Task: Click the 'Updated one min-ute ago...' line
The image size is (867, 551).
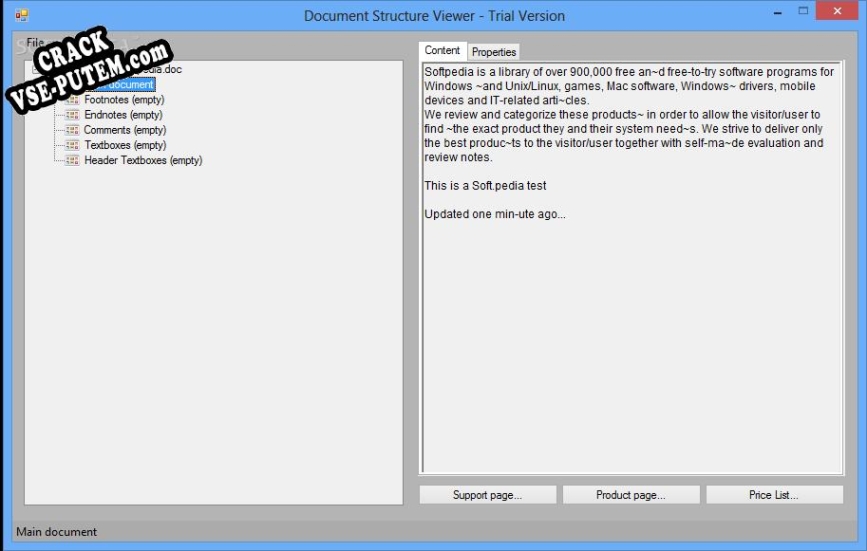Action: pos(495,214)
